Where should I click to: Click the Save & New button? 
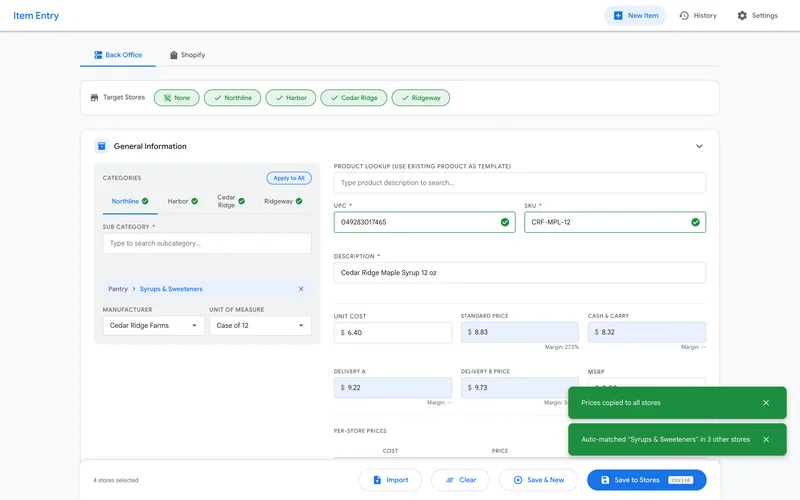pos(538,480)
